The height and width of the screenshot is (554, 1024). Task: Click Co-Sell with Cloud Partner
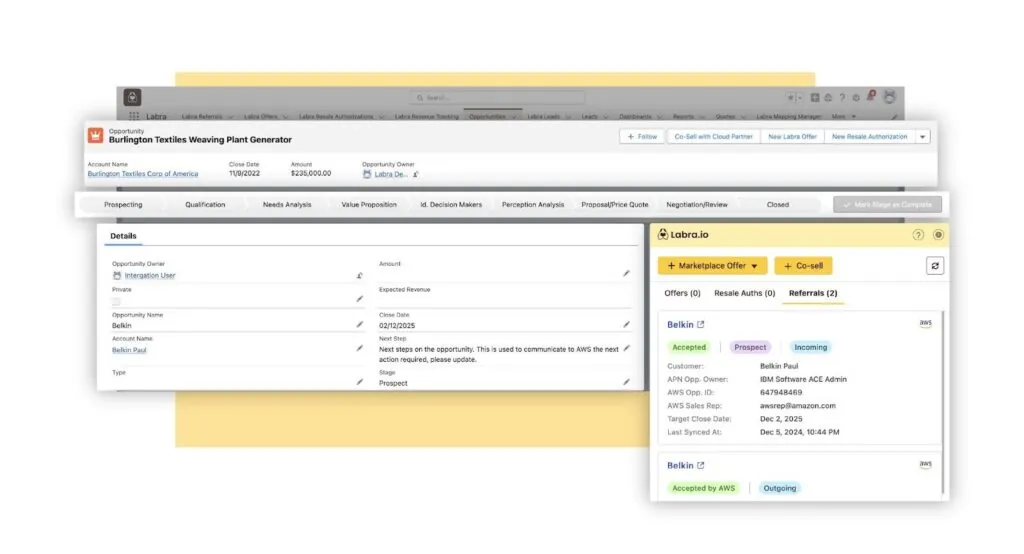click(713, 137)
